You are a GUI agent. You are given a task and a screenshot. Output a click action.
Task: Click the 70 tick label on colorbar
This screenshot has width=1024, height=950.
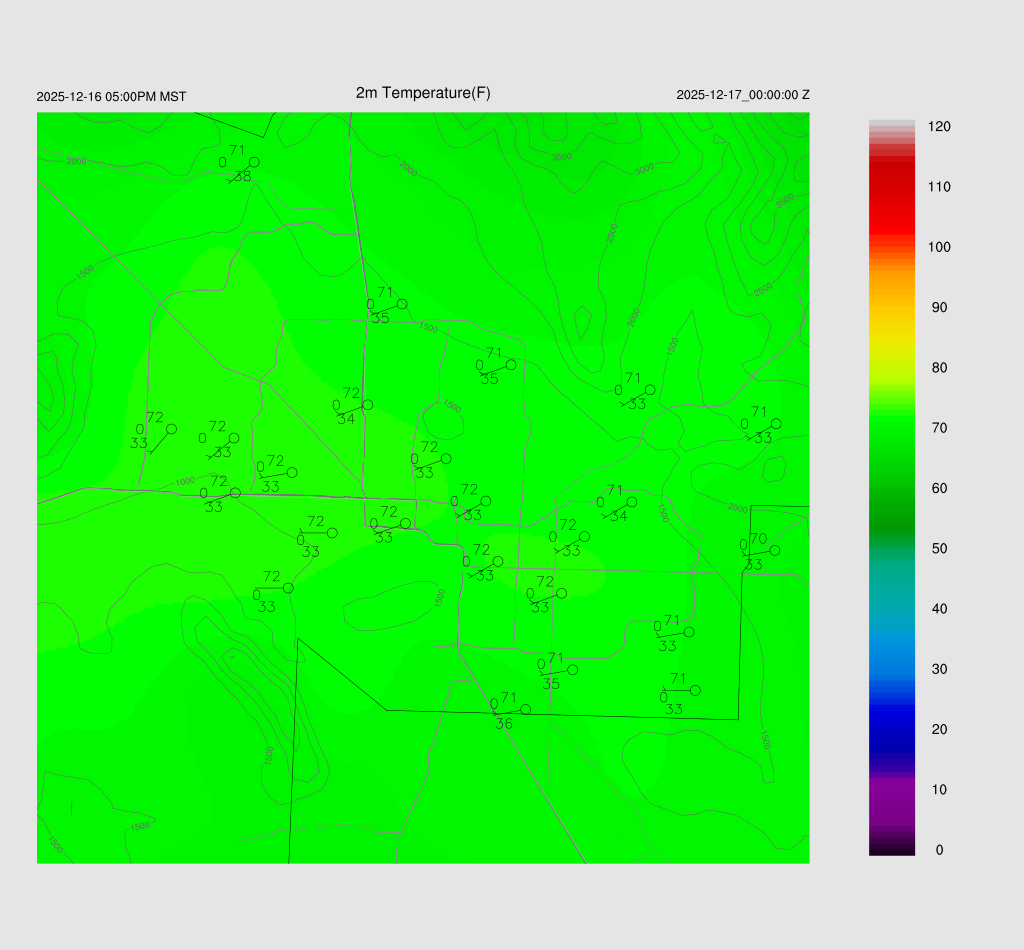[x=938, y=428]
